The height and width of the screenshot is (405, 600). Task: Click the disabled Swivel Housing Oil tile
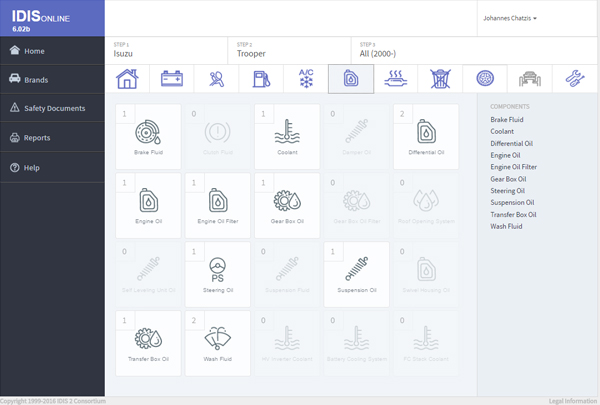[426, 274]
